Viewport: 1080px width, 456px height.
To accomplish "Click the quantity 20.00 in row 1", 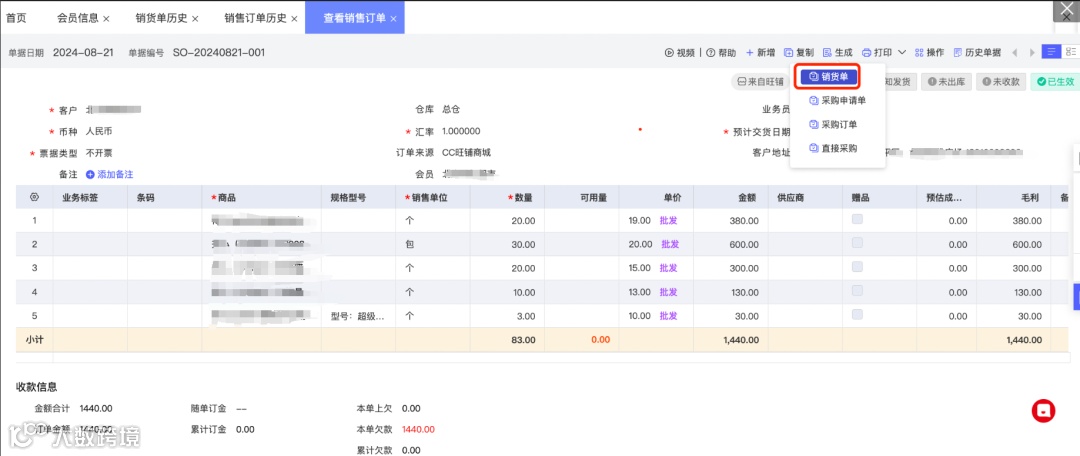I will [x=523, y=220].
